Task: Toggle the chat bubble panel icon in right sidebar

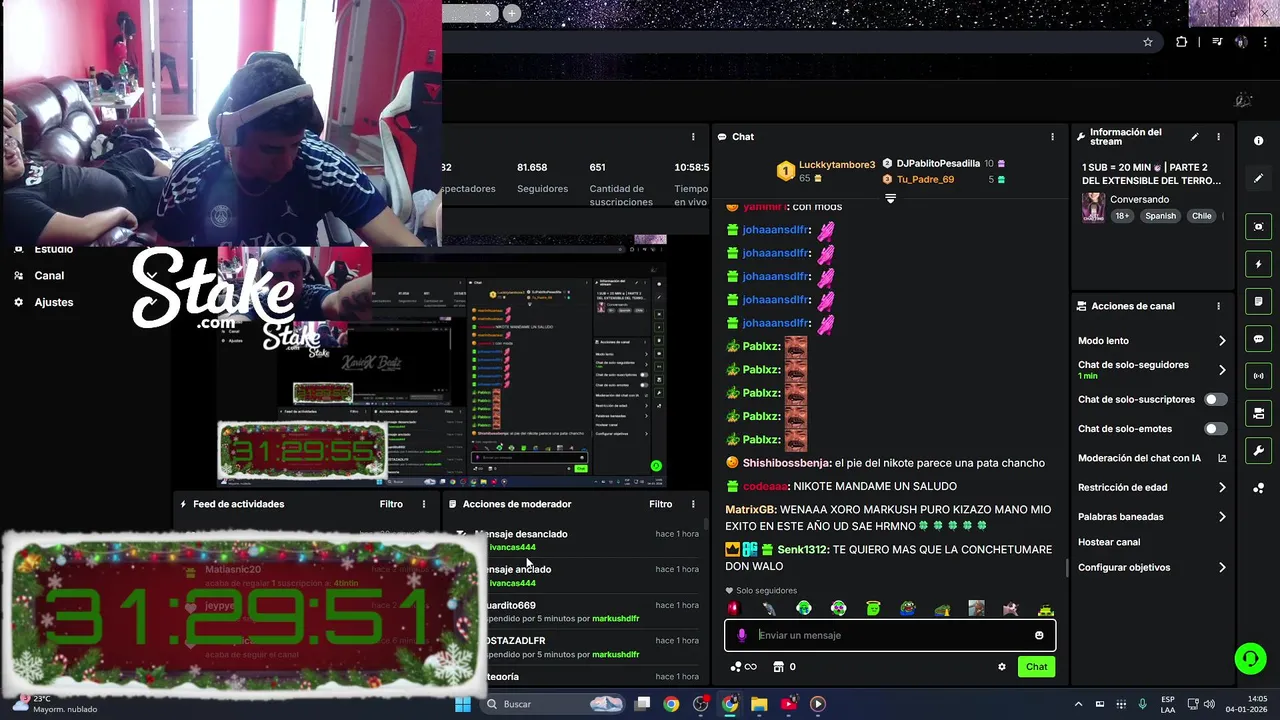Action: pos(1258,339)
